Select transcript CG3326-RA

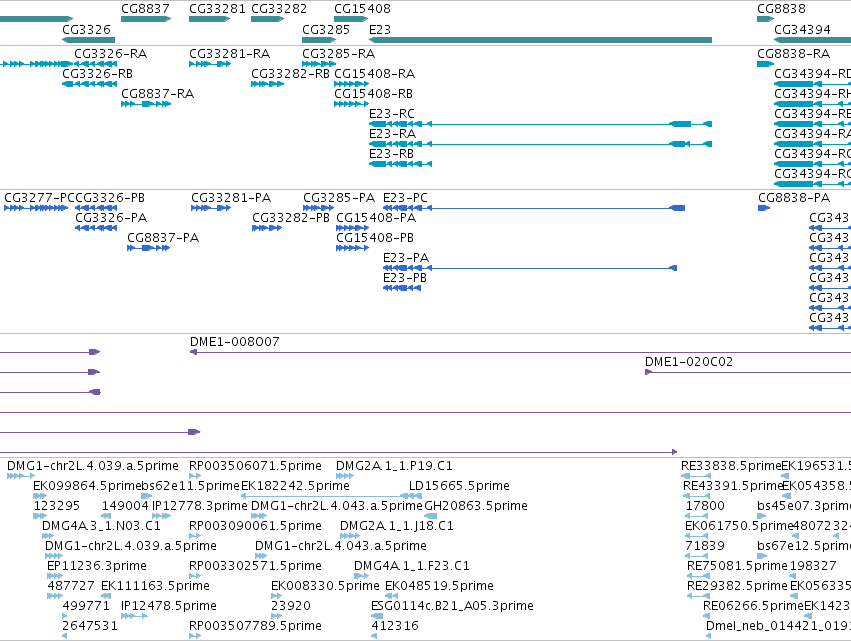tap(96, 64)
